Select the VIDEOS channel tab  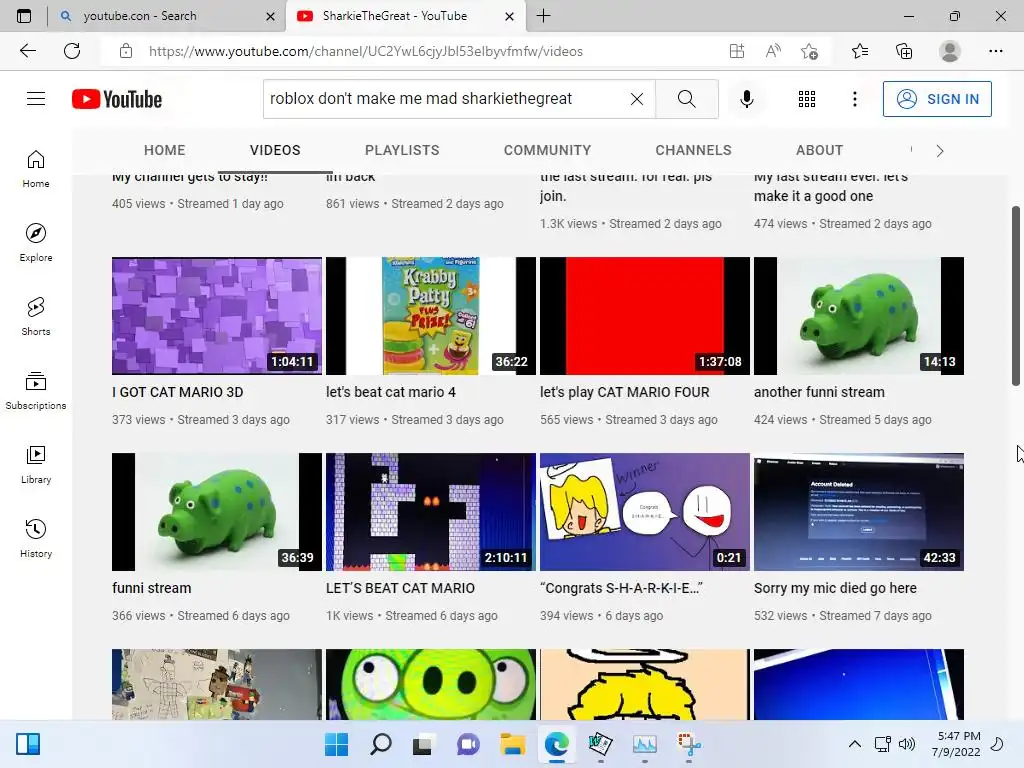pyautogui.click(x=275, y=150)
